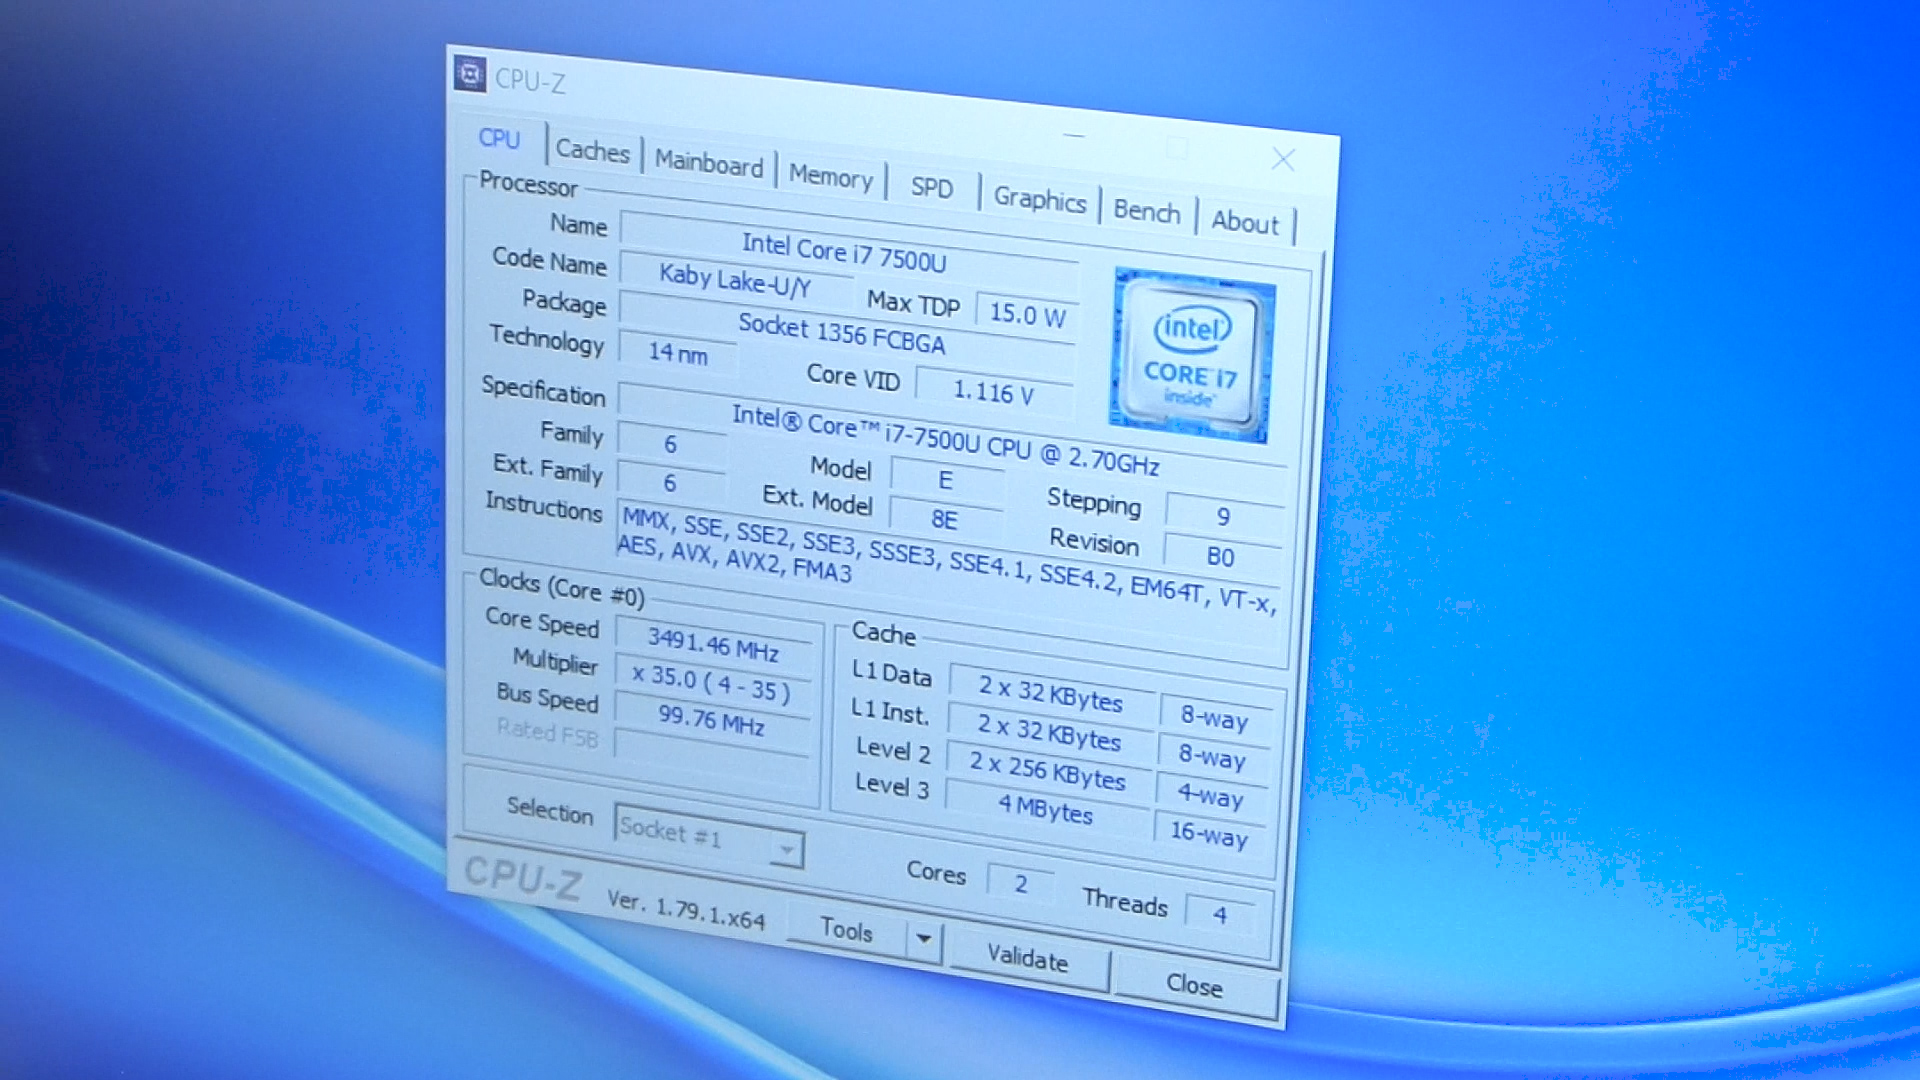Open the Tools dropdown arrow

click(924, 939)
